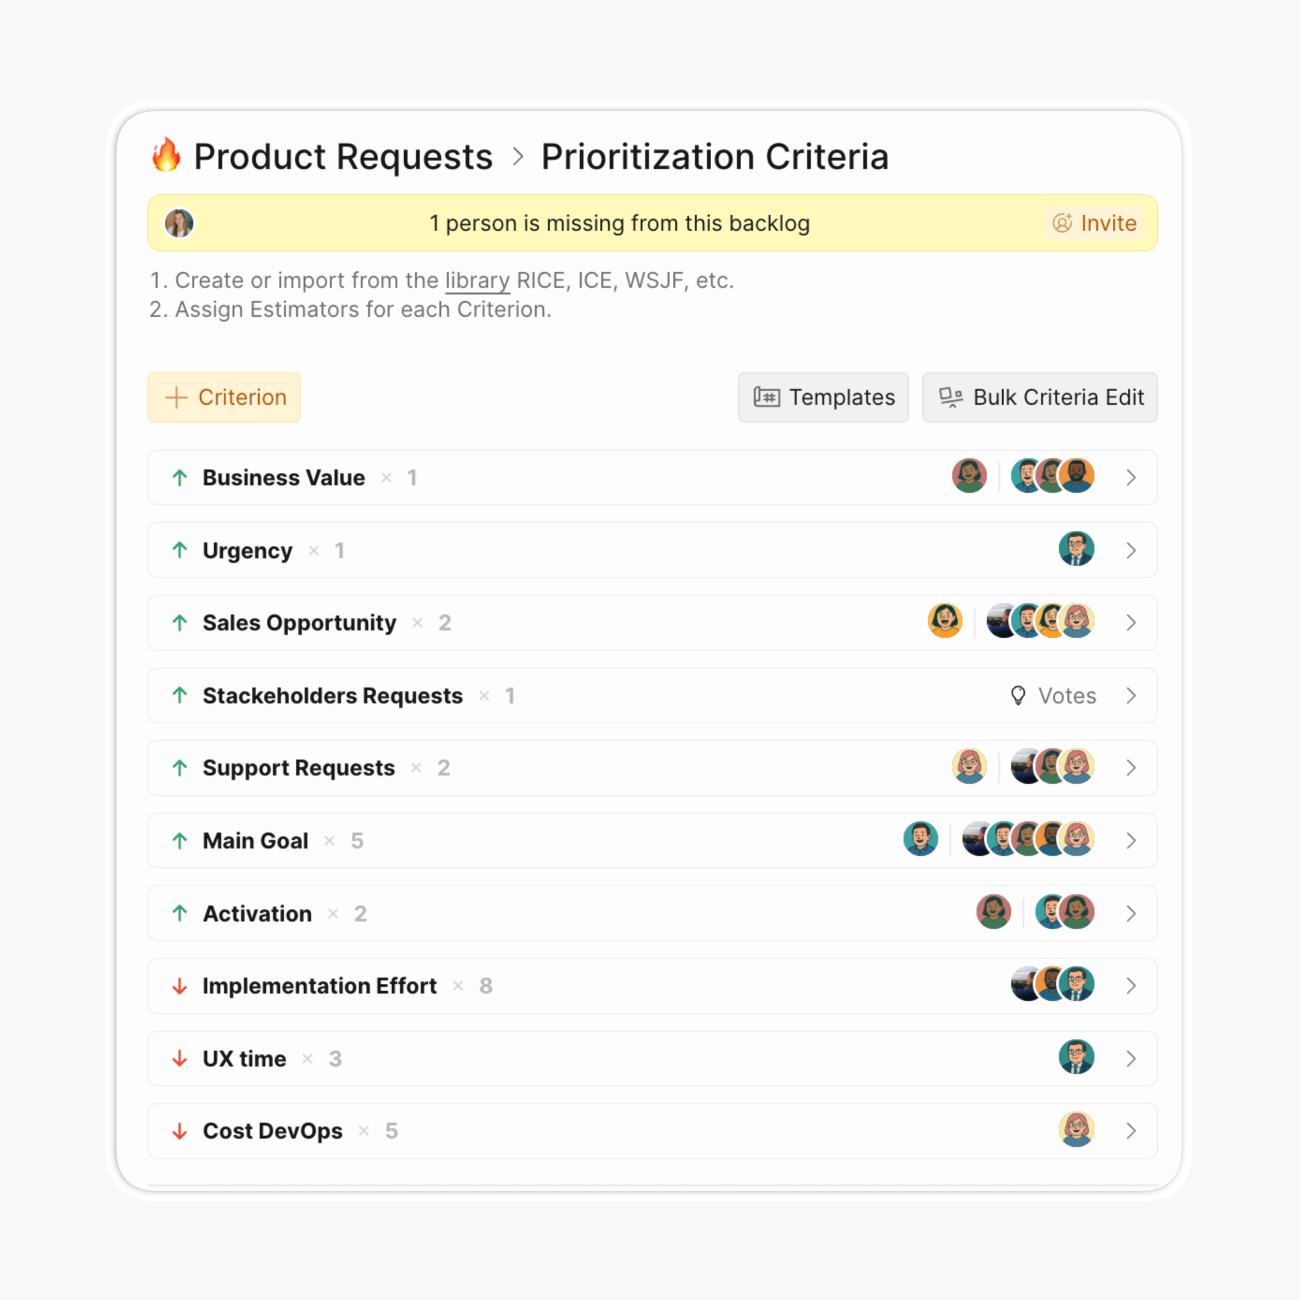Open the Activation criterion chevron

coord(1131,914)
